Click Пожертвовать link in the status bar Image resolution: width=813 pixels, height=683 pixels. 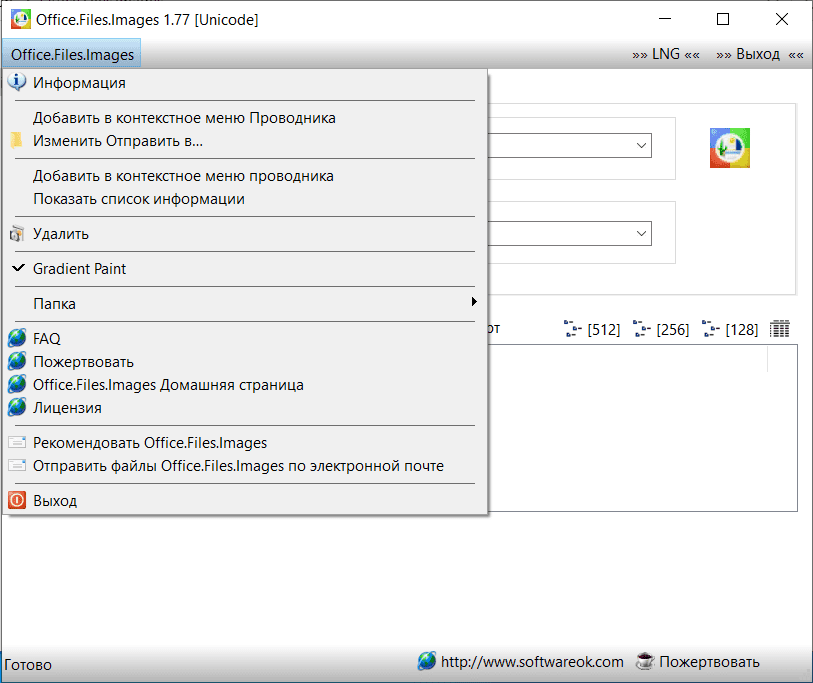[709, 662]
